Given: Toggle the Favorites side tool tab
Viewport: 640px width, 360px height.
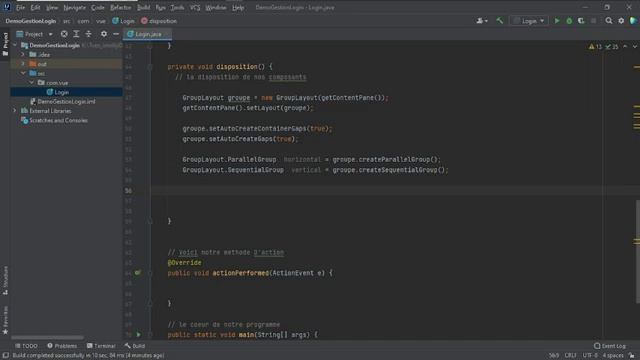Looking at the screenshot, I should pos(5,320).
